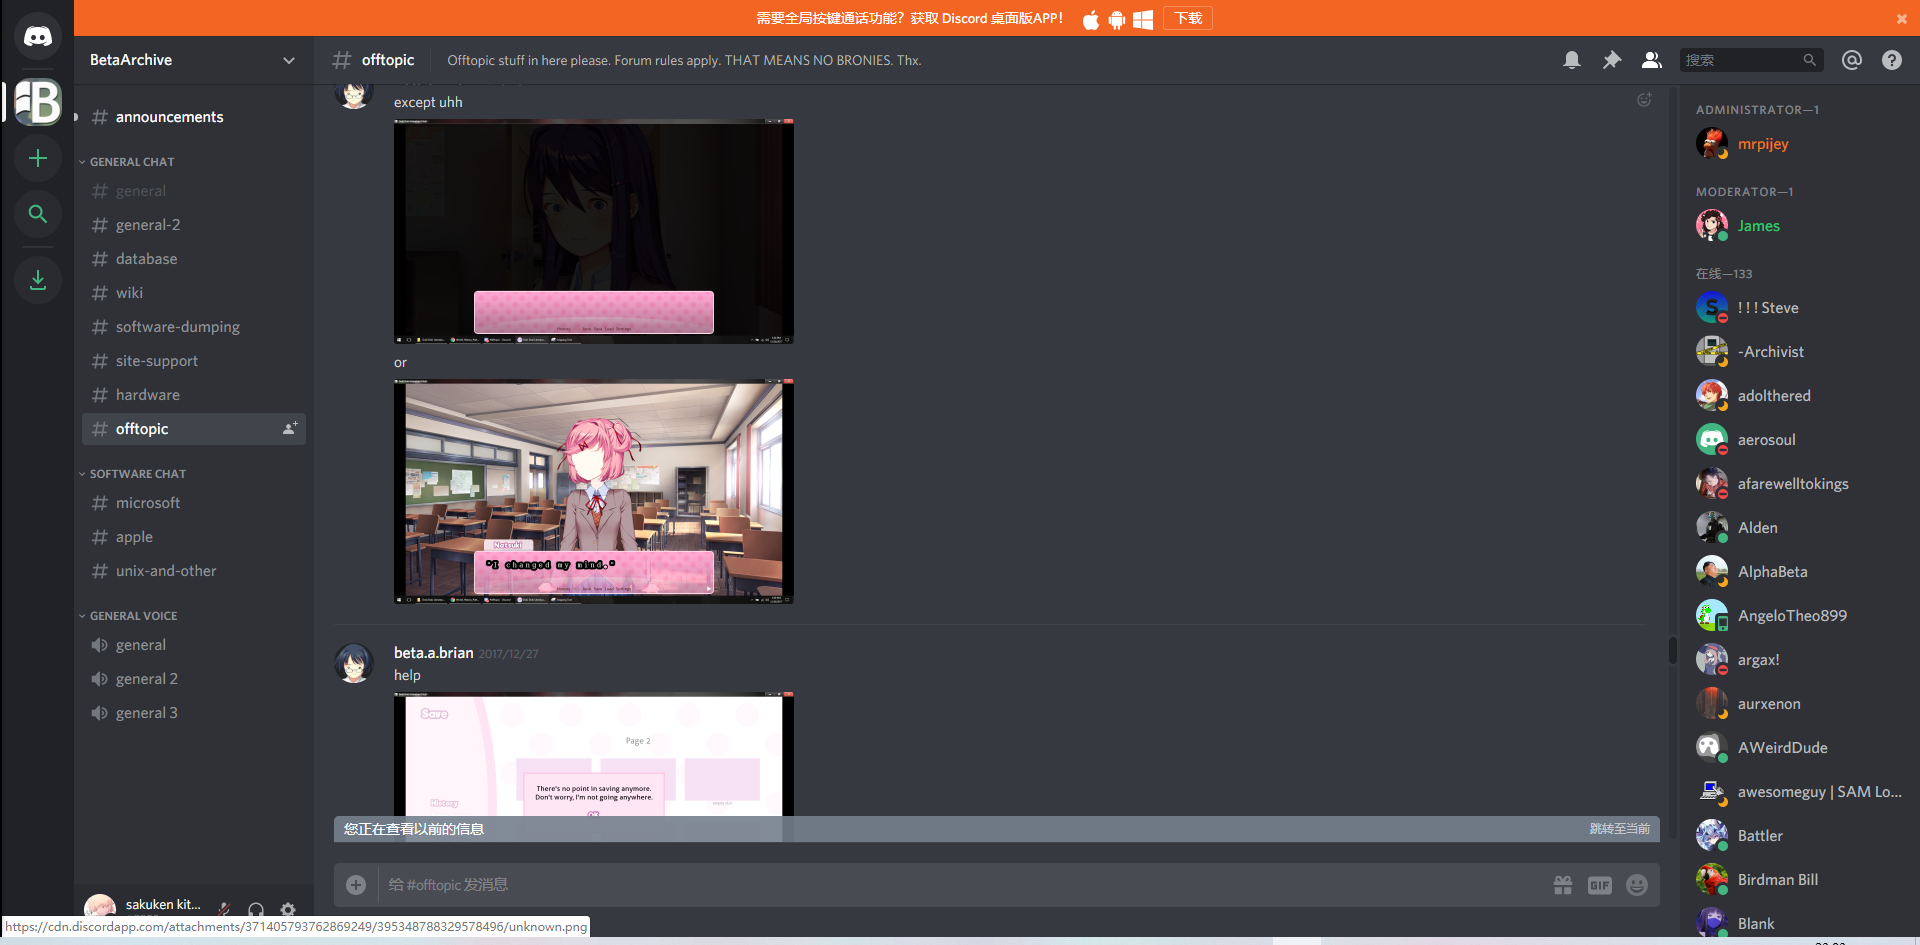Add reaction to 'except uhh' message
Viewport: 1920px width, 945px height.
coord(1644,100)
